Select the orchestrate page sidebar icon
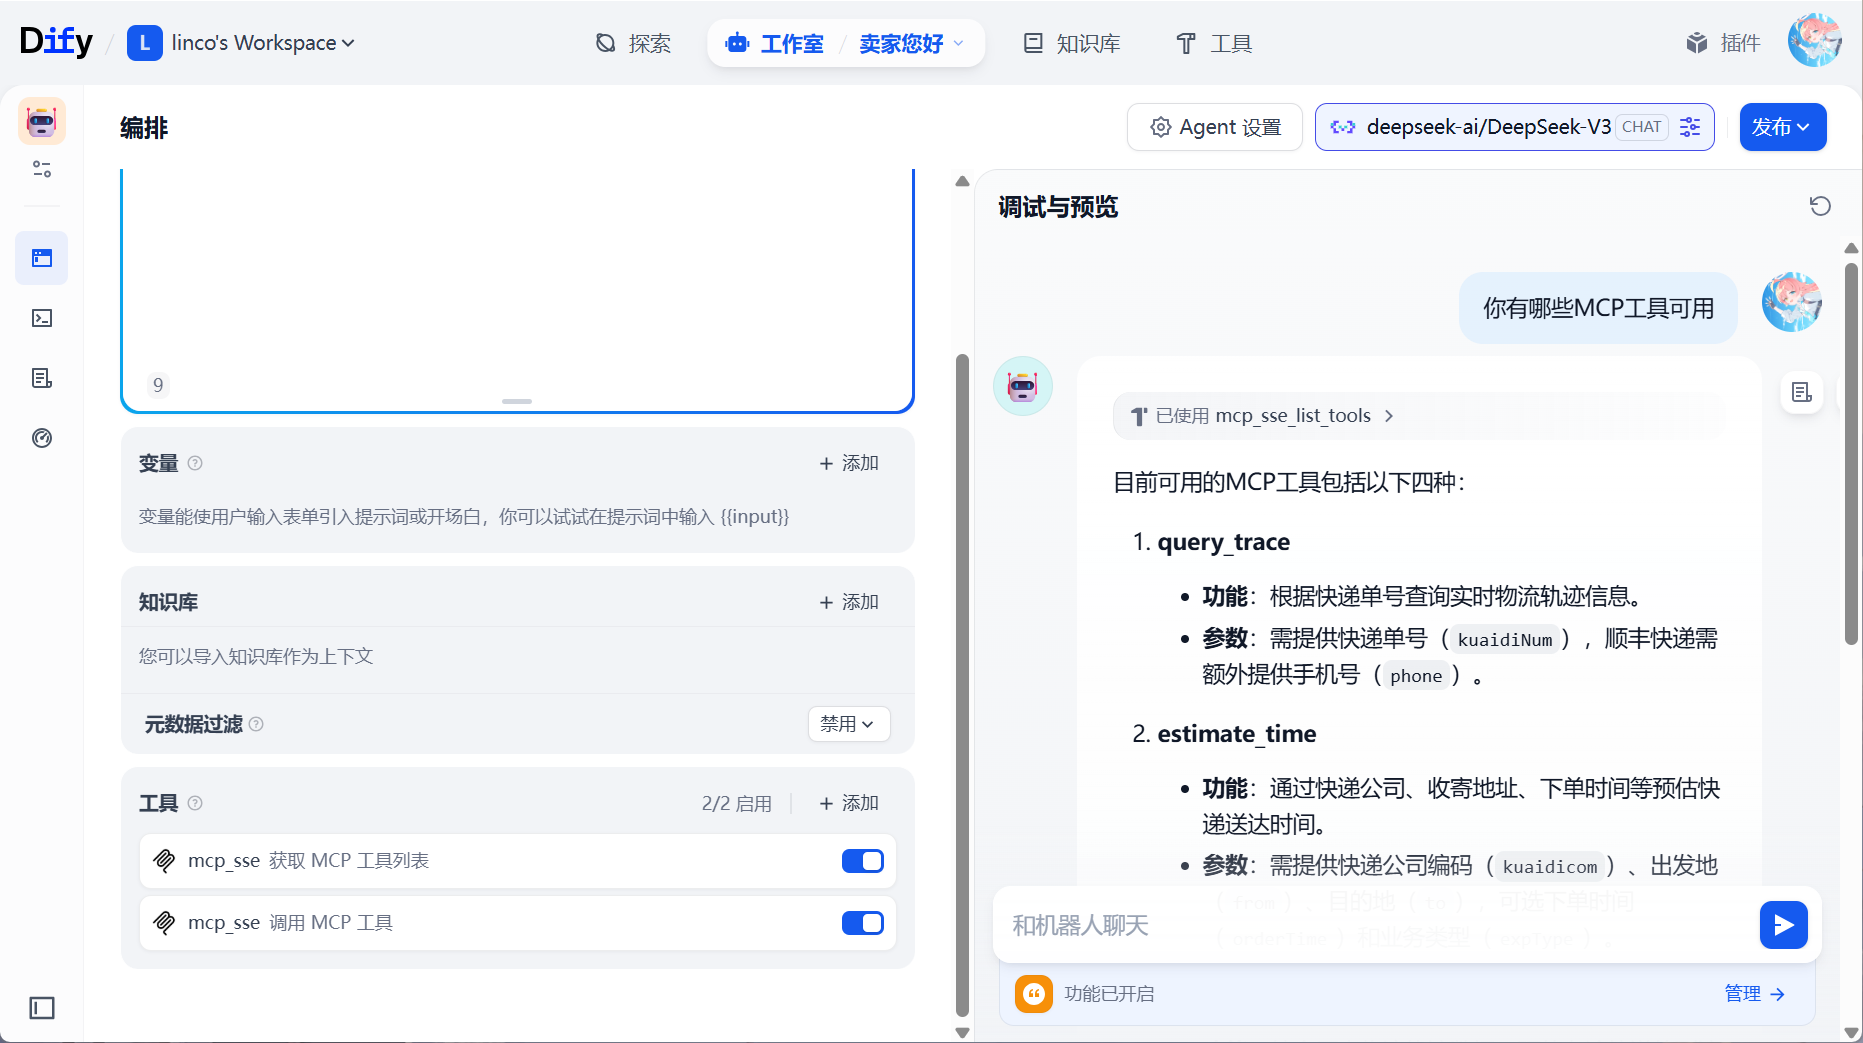 tap(42, 258)
